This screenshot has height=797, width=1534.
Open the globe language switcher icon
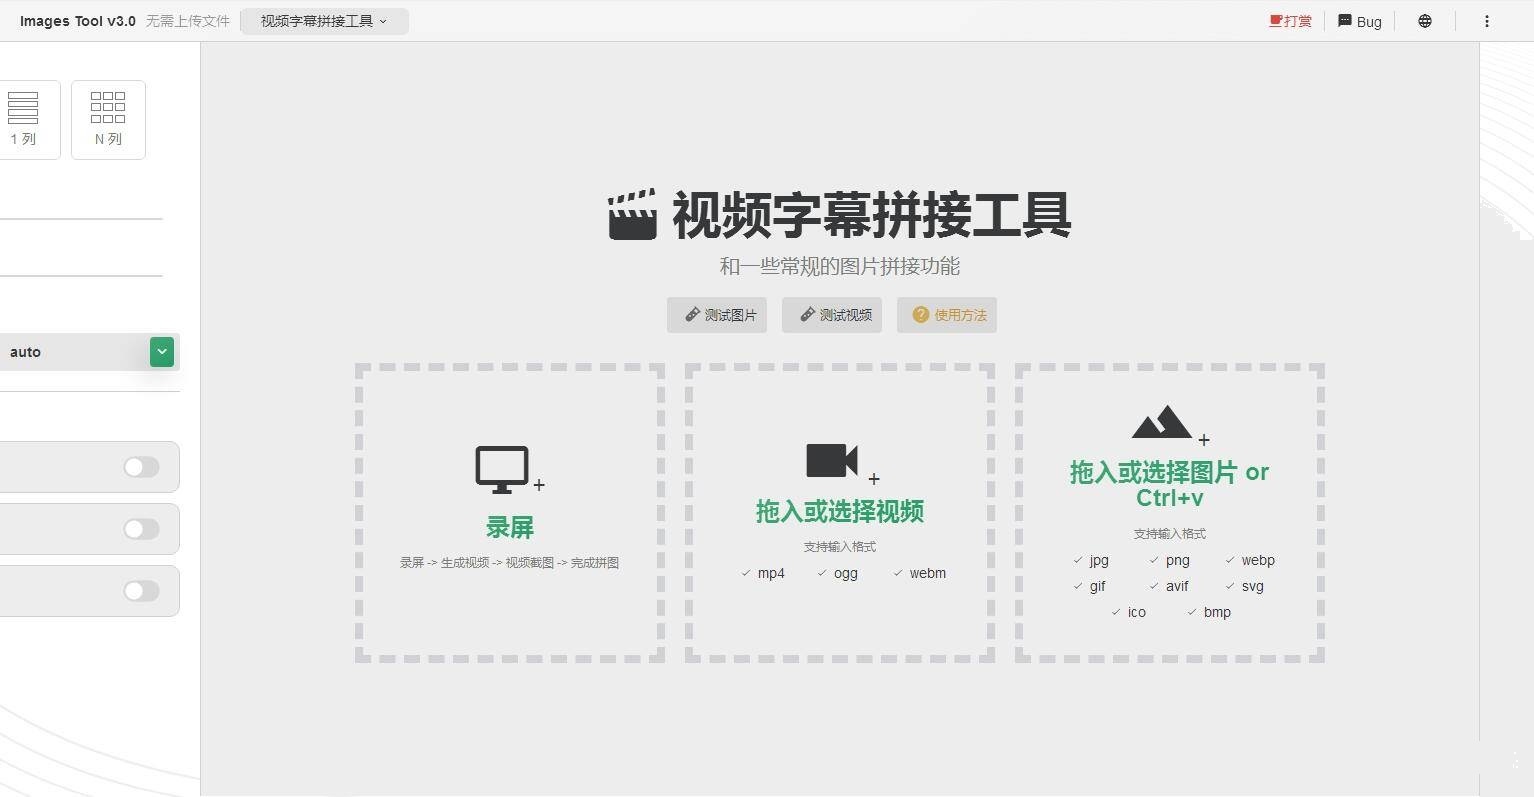[1423, 21]
